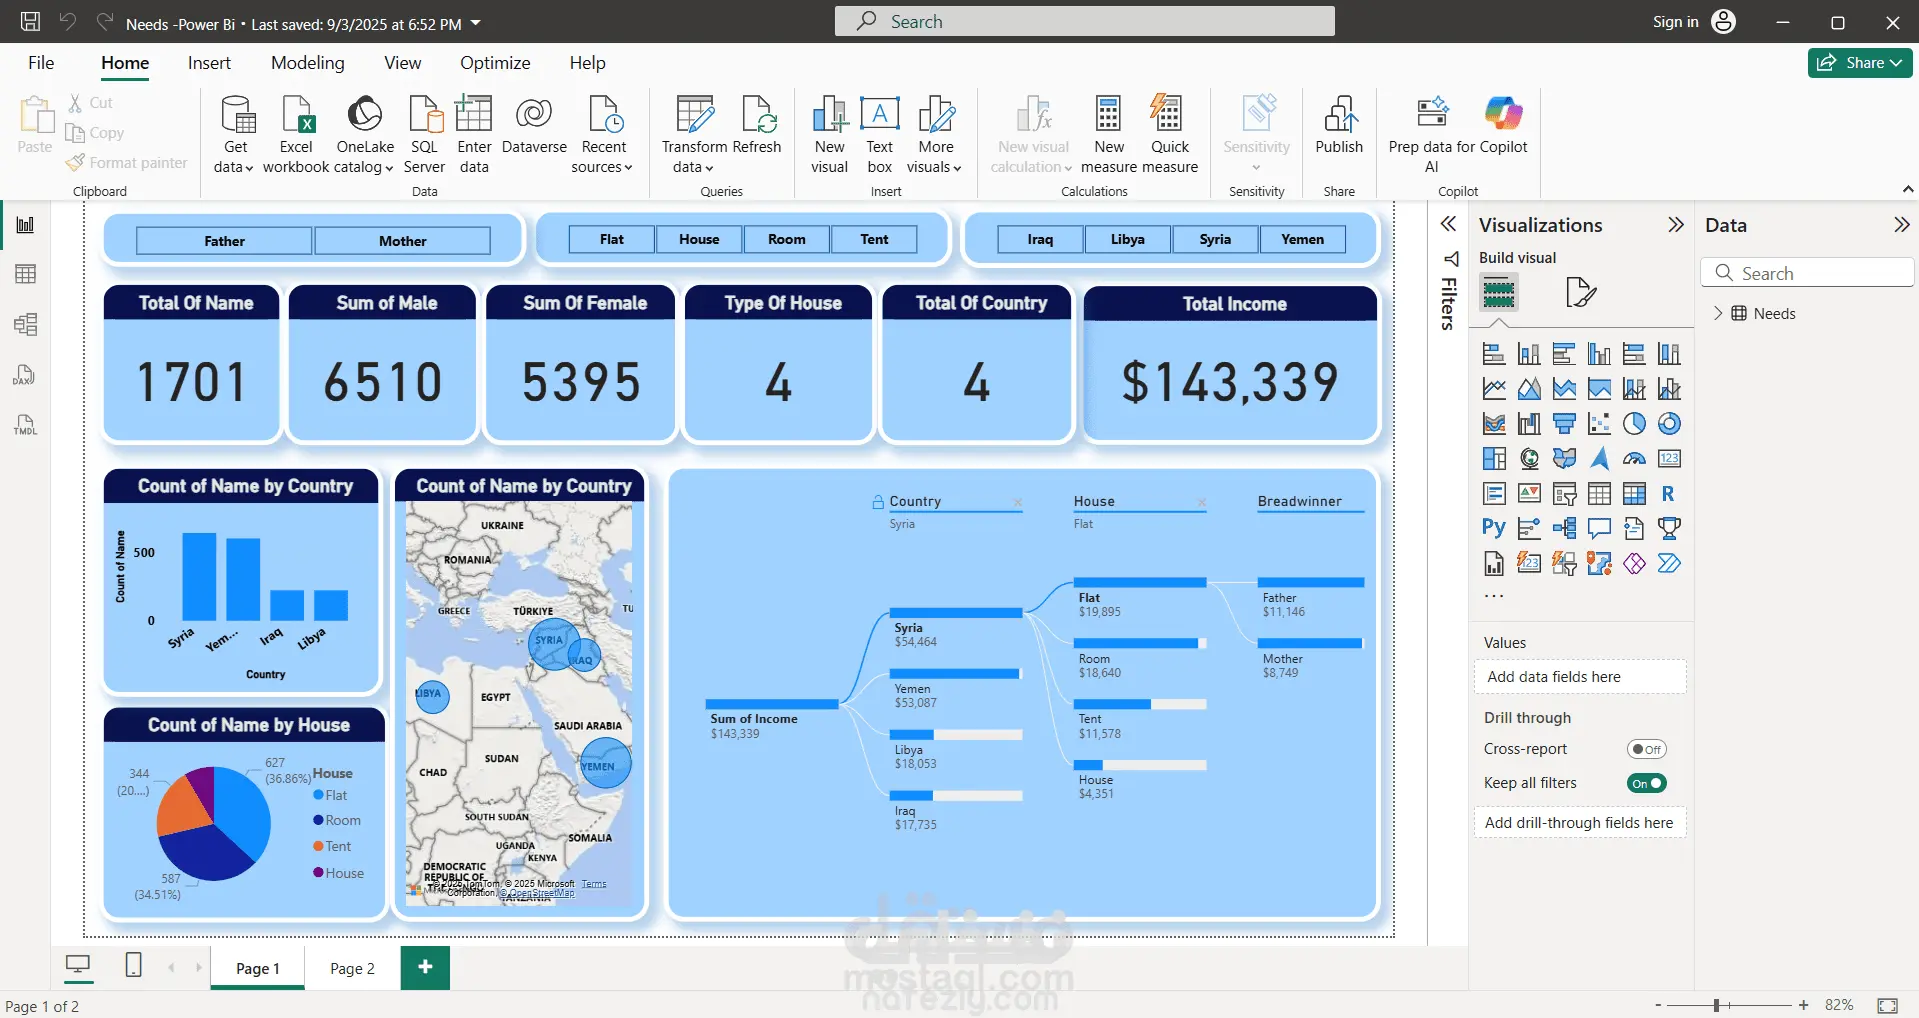Open the Insert ribbon tab
Viewport: 1919px width, 1018px height.
point(209,63)
